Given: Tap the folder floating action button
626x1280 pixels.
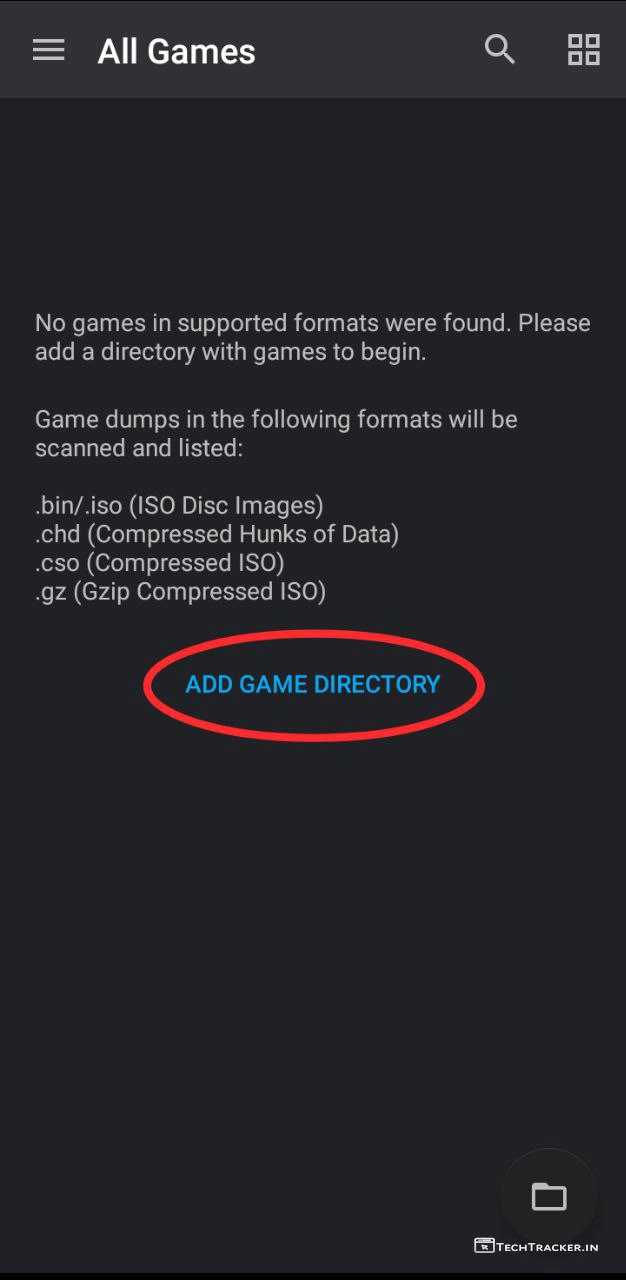Looking at the screenshot, I should coord(548,1196).
